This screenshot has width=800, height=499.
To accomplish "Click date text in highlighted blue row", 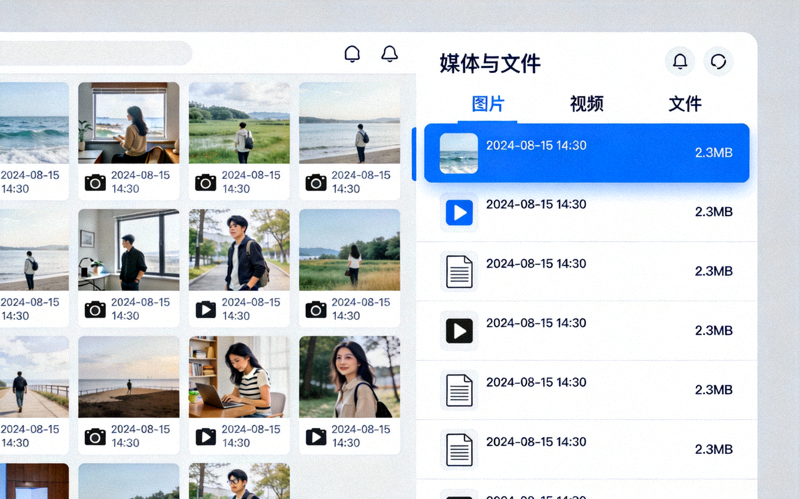I will 536,145.
